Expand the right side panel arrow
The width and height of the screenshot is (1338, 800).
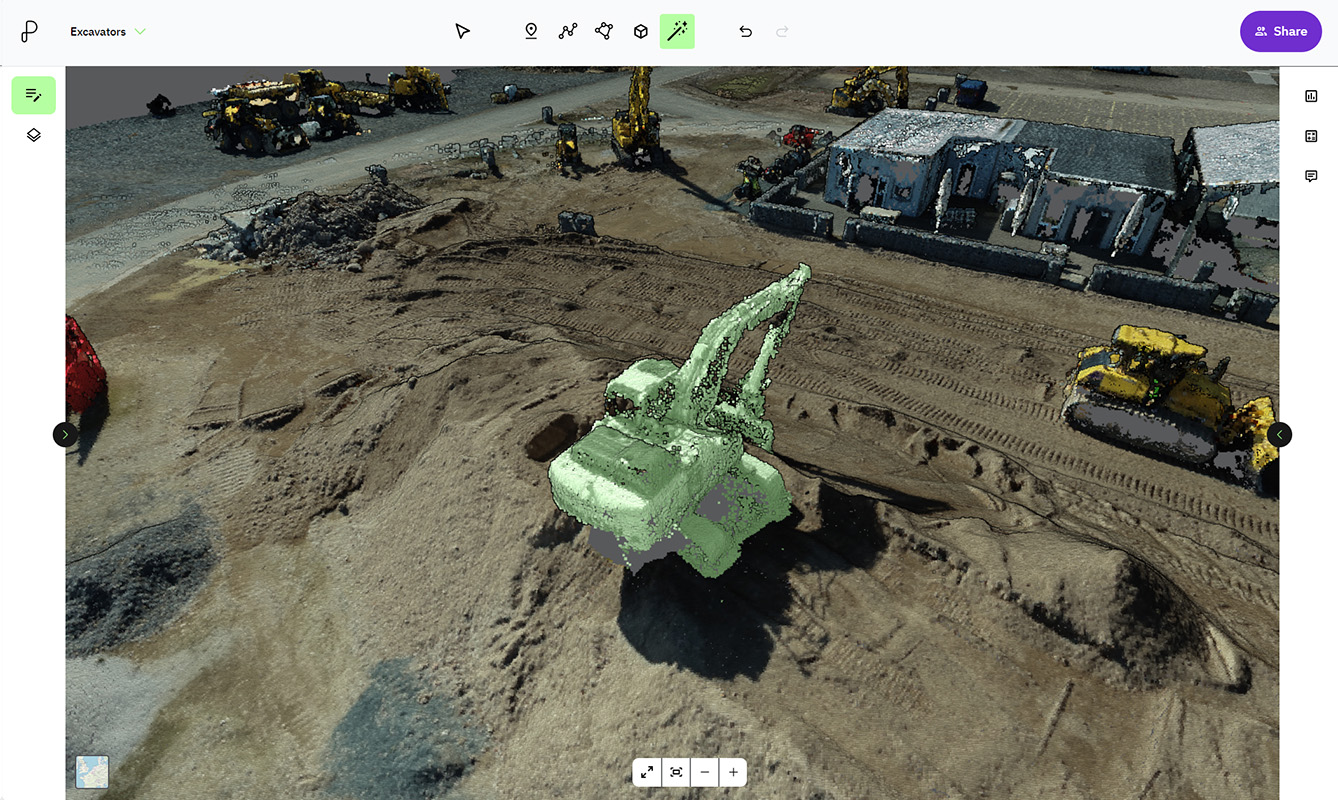1279,434
